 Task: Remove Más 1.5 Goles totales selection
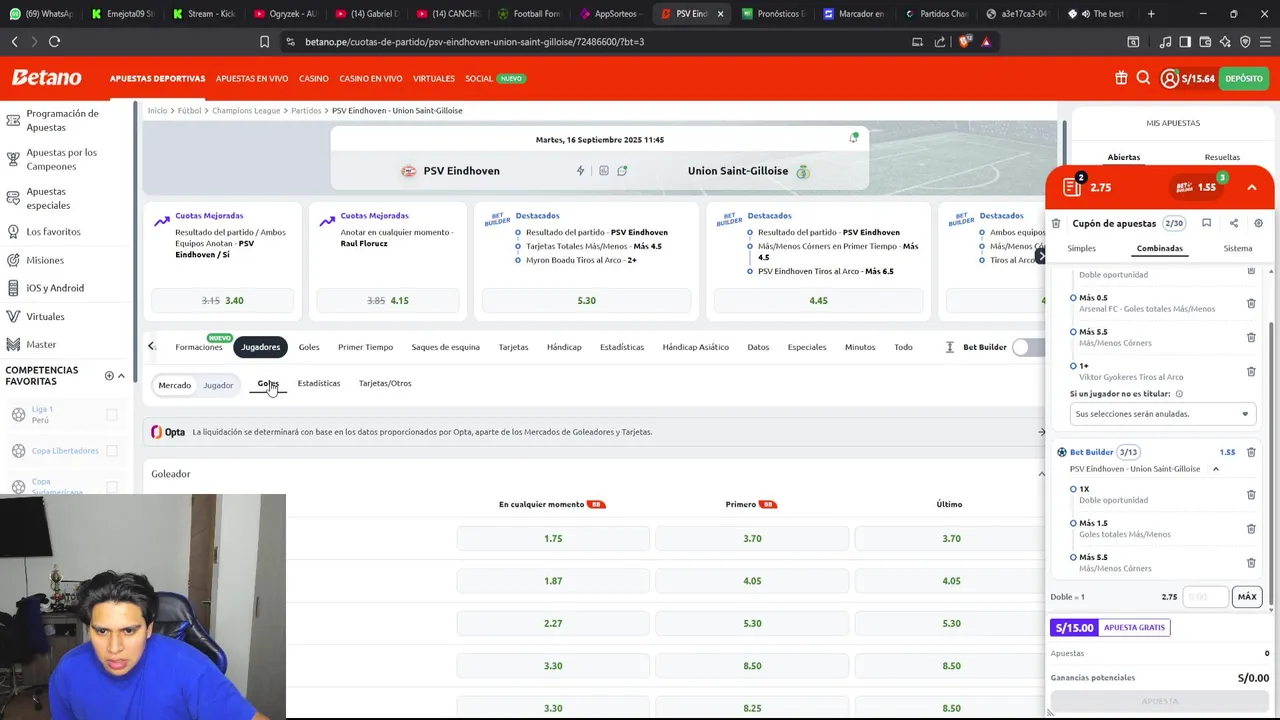[x=1251, y=528]
